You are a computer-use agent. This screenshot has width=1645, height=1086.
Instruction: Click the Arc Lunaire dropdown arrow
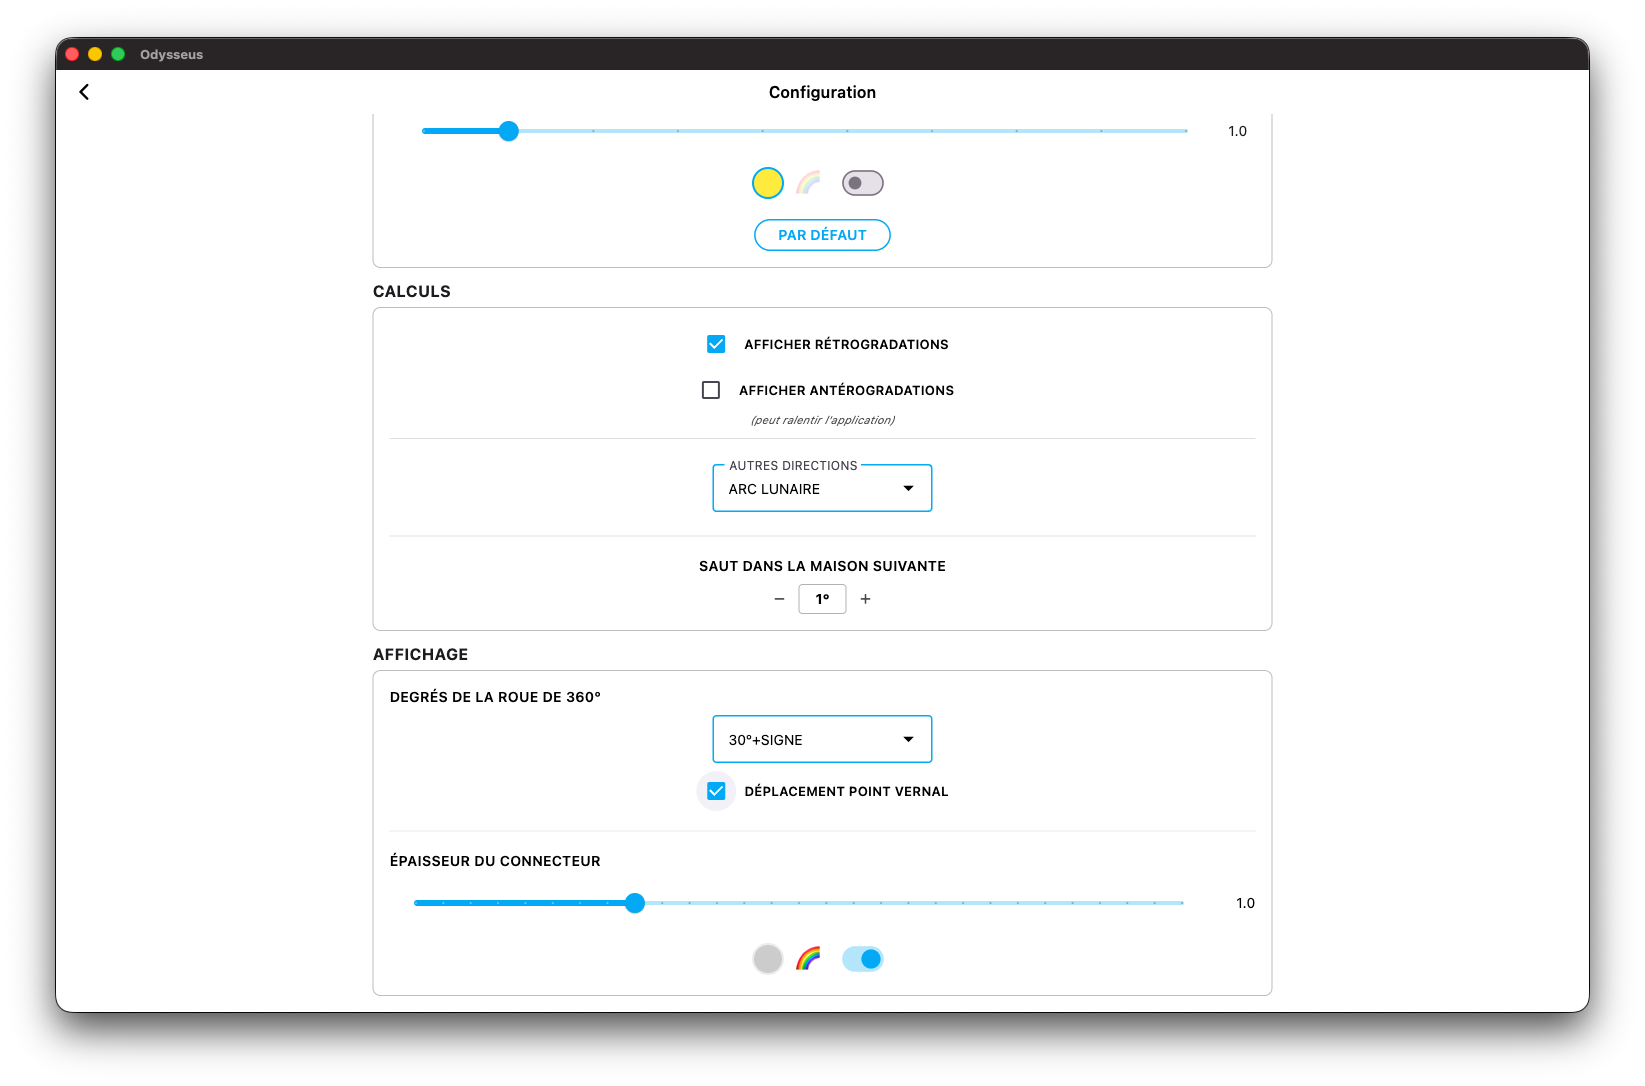pyautogui.click(x=908, y=488)
